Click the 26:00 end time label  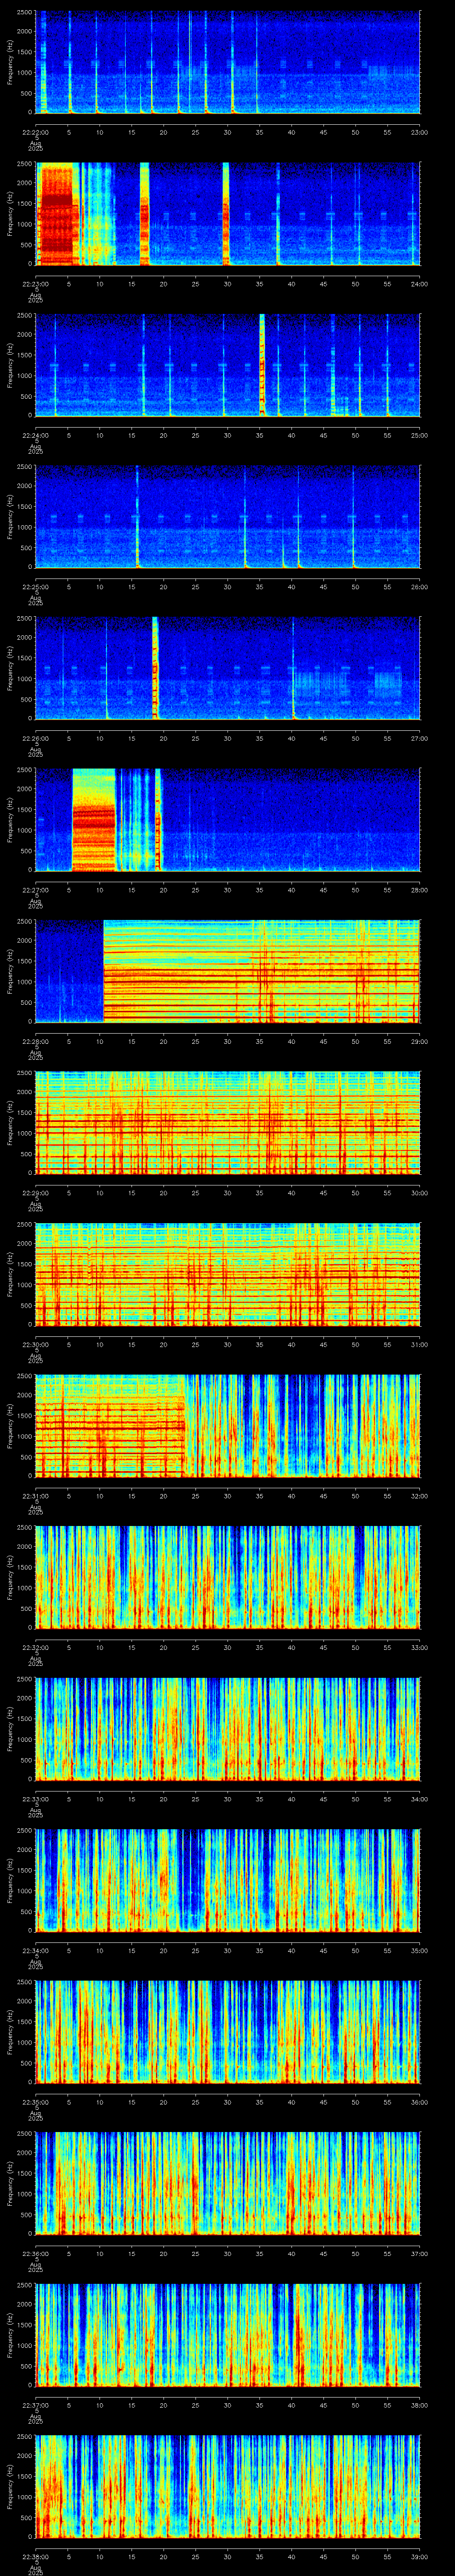point(419,587)
